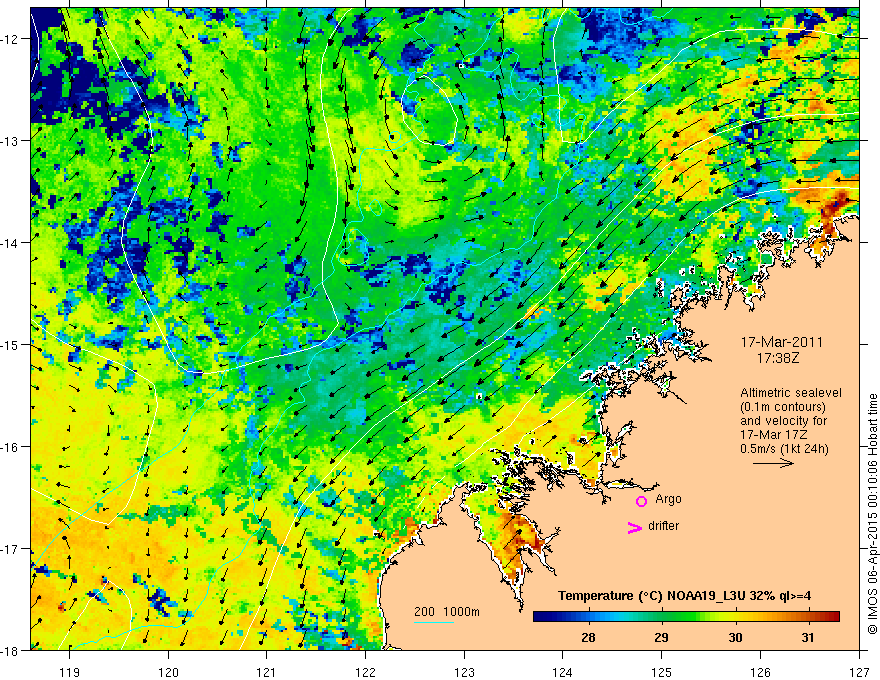
Task: Click the latitude axis label -17
Action: tap(11, 549)
